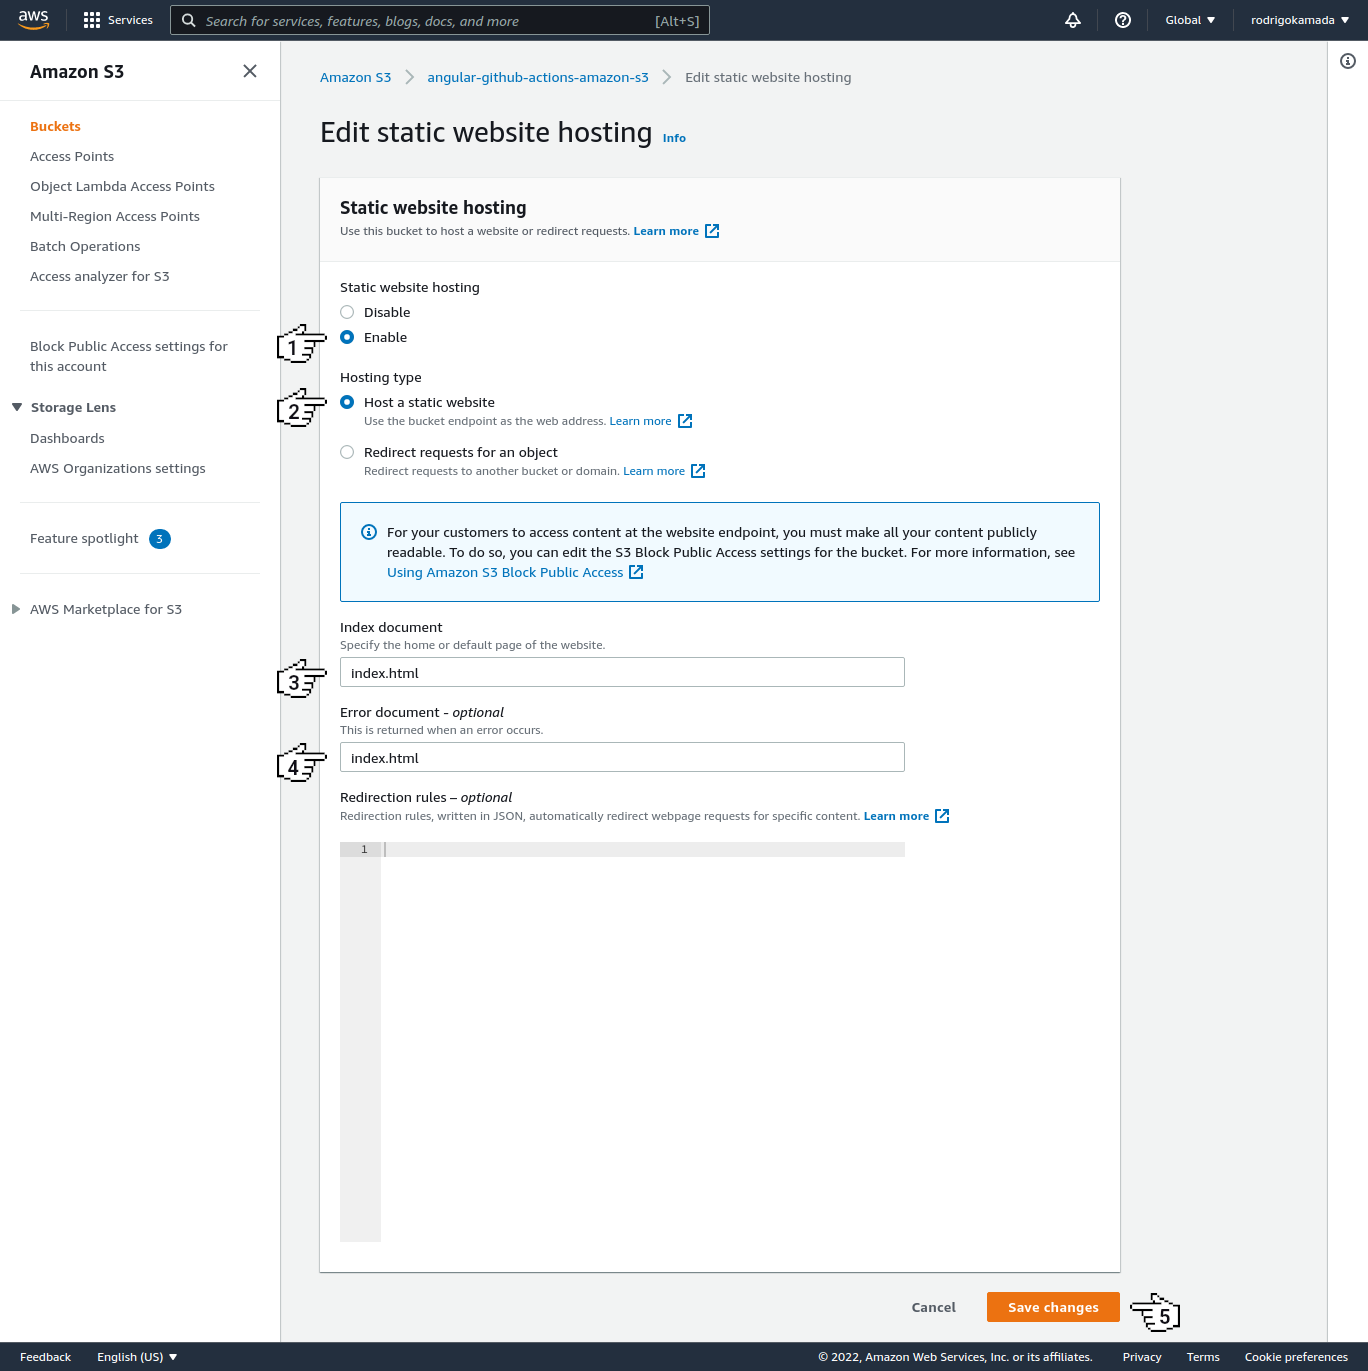Click the search magnifier in the services search bar
Image resolution: width=1368 pixels, height=1371 pixels.
pyautogui.click(x=188, y=20)
